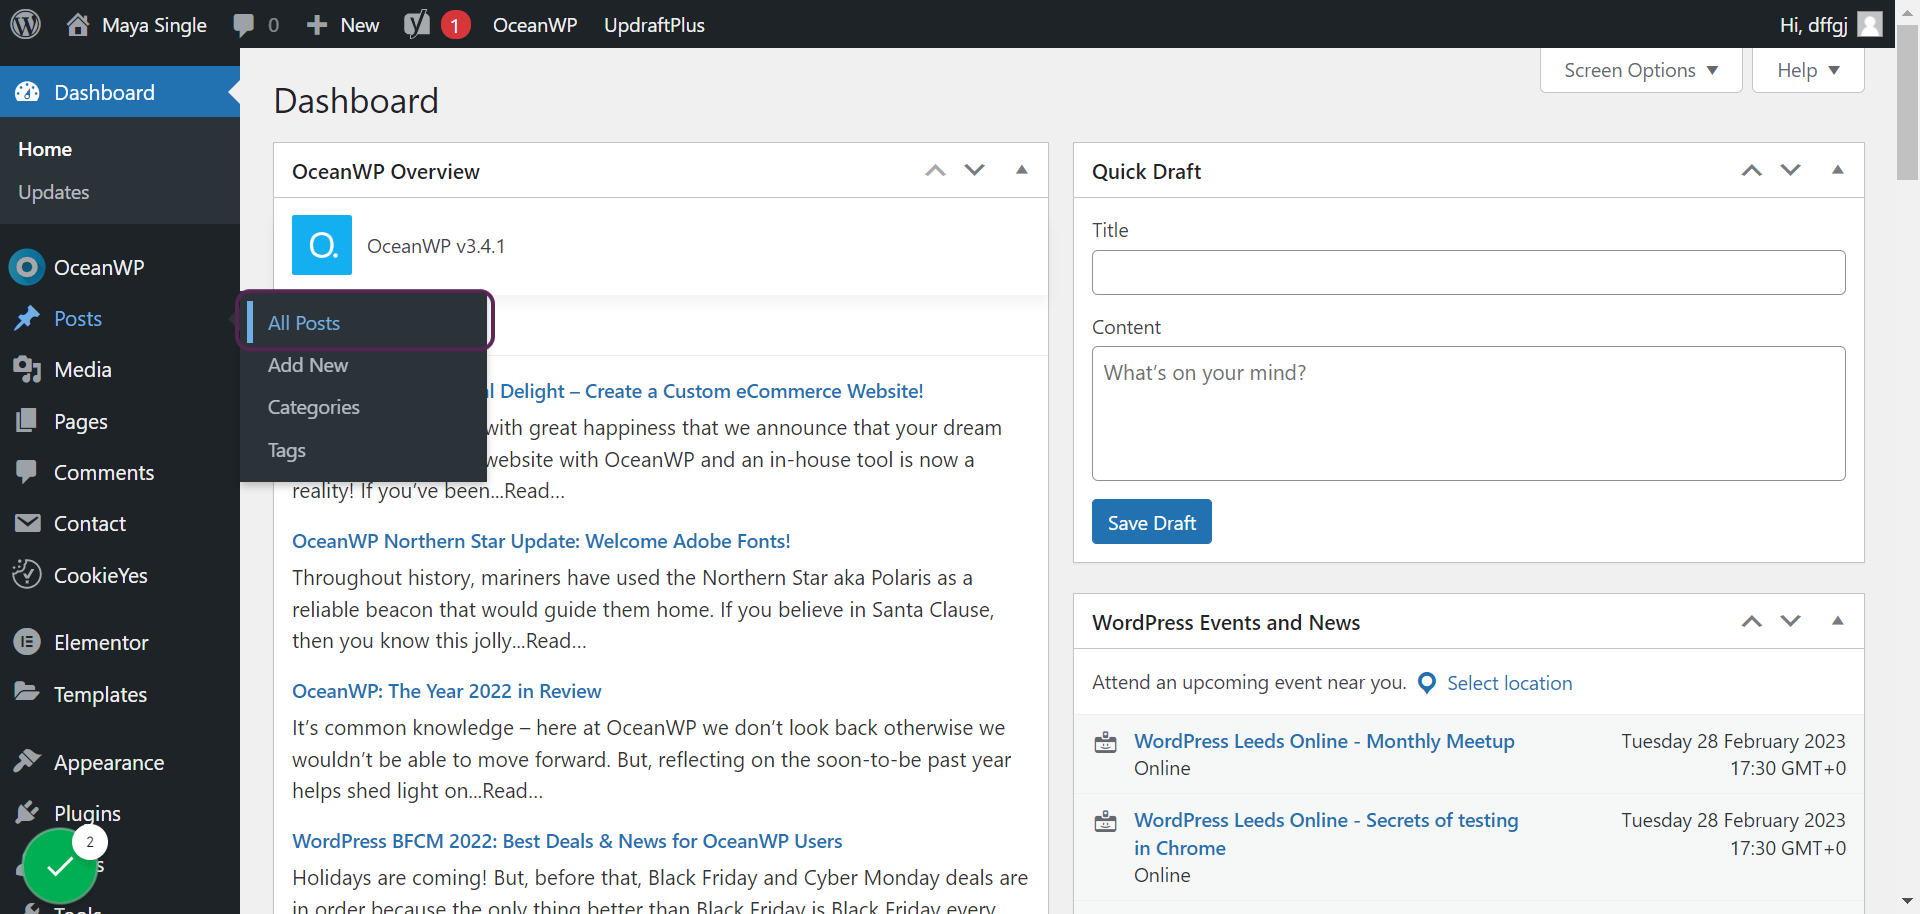Image resolution: width=1920 pixels, height=914 pixels.
Task: Collapse the OceanWP Overview panel
Action: (x=1022, y=170)
